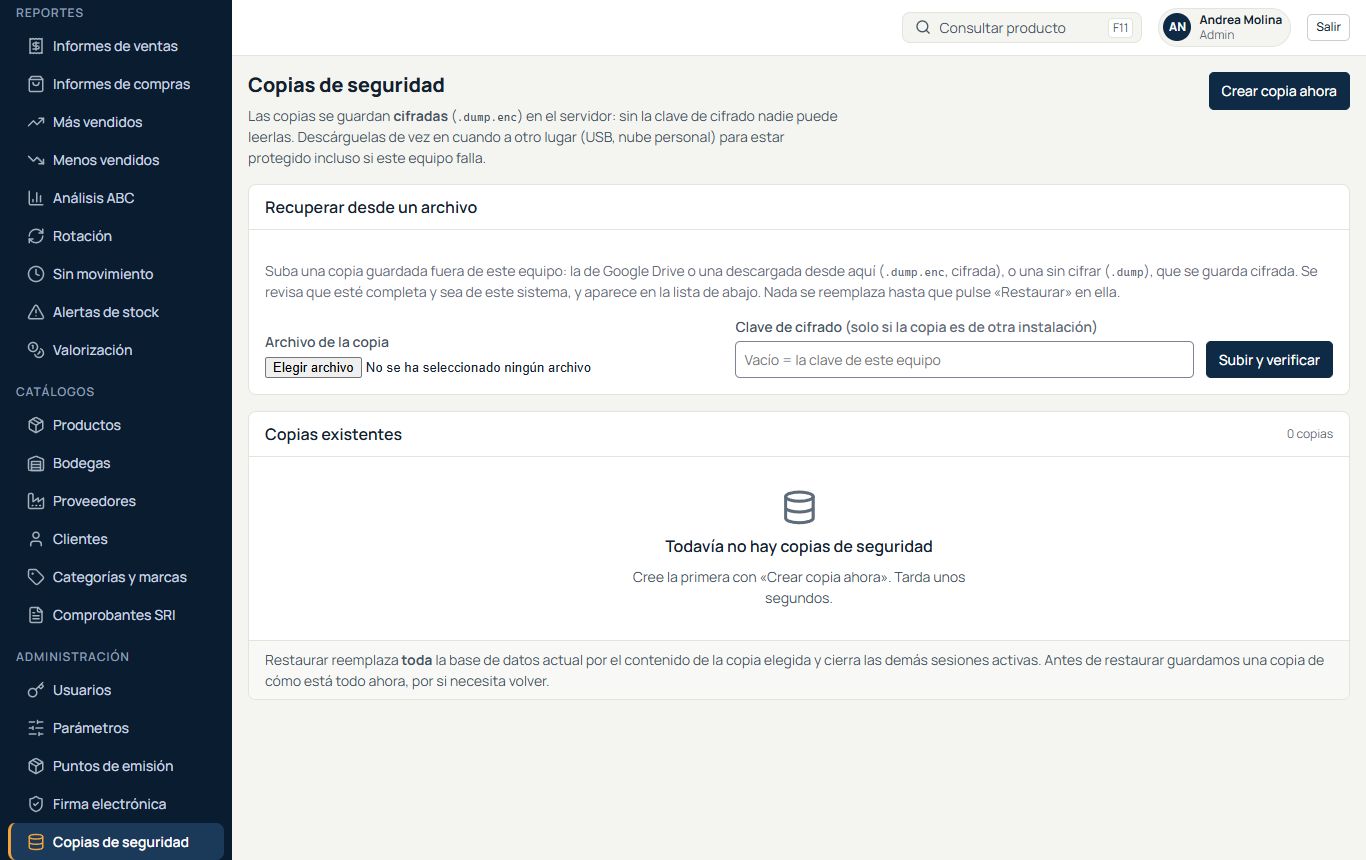Go to Análisis ABC report
The width and height of the screenshot is (1366, 860).
tap(116, 198)
